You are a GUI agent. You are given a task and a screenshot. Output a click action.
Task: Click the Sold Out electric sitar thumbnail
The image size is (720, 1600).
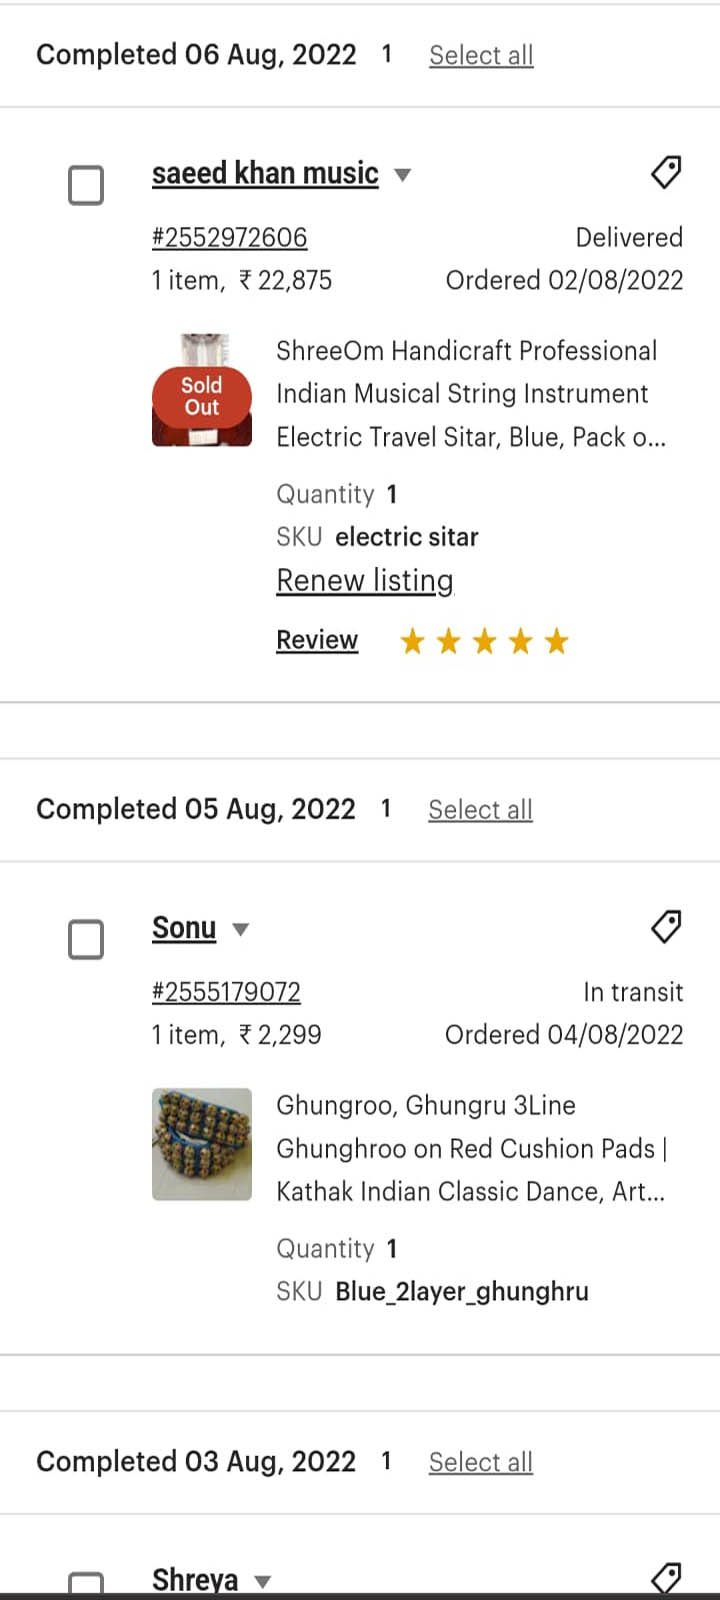202,391
